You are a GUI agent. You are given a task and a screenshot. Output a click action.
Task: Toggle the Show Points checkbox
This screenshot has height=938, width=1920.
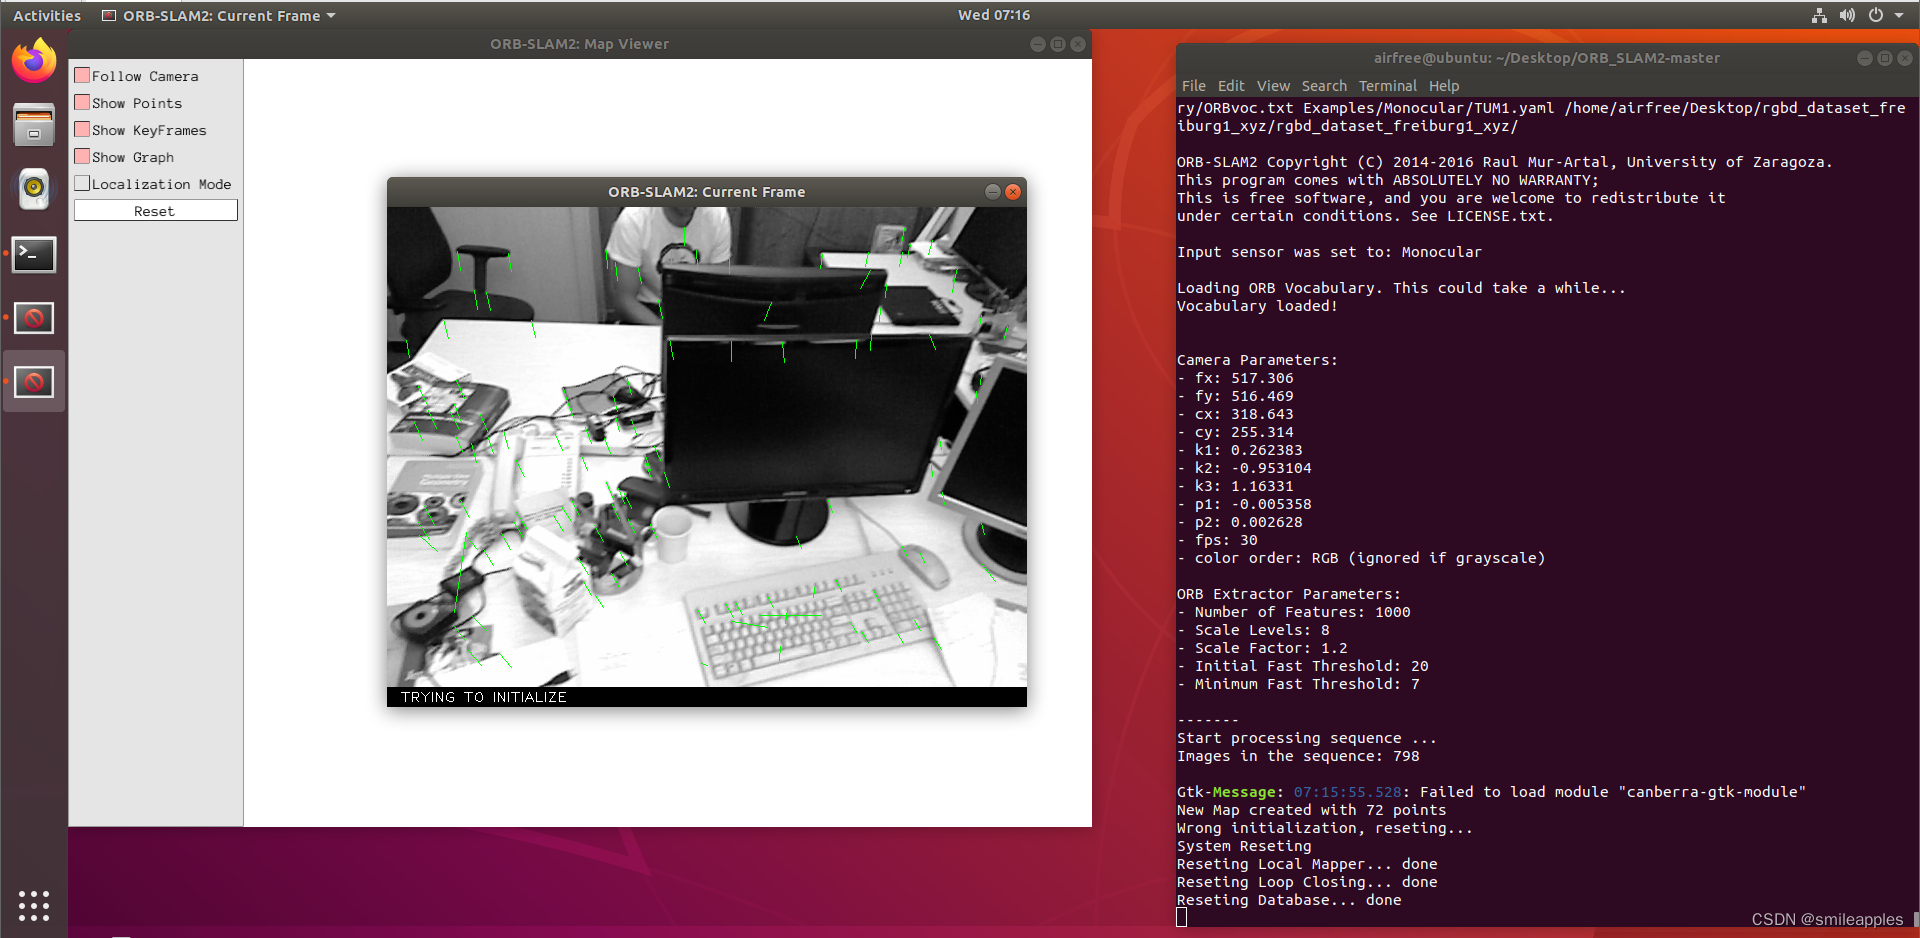(82, 102)
